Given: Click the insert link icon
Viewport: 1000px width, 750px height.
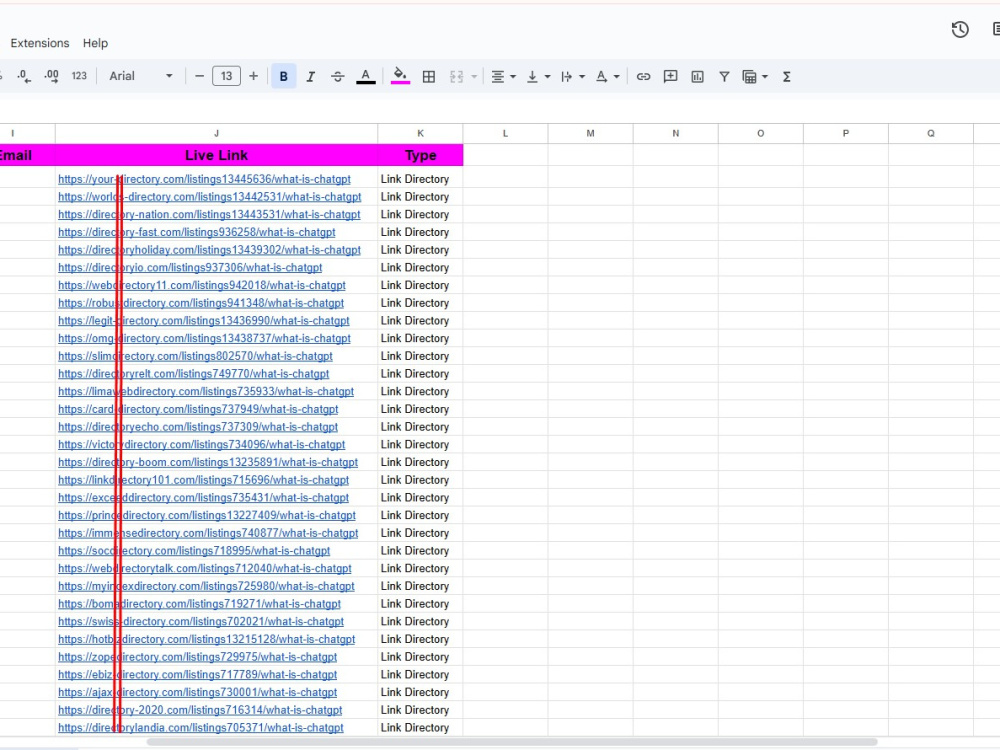Looking at the screenshot, I should click(643, 77).
